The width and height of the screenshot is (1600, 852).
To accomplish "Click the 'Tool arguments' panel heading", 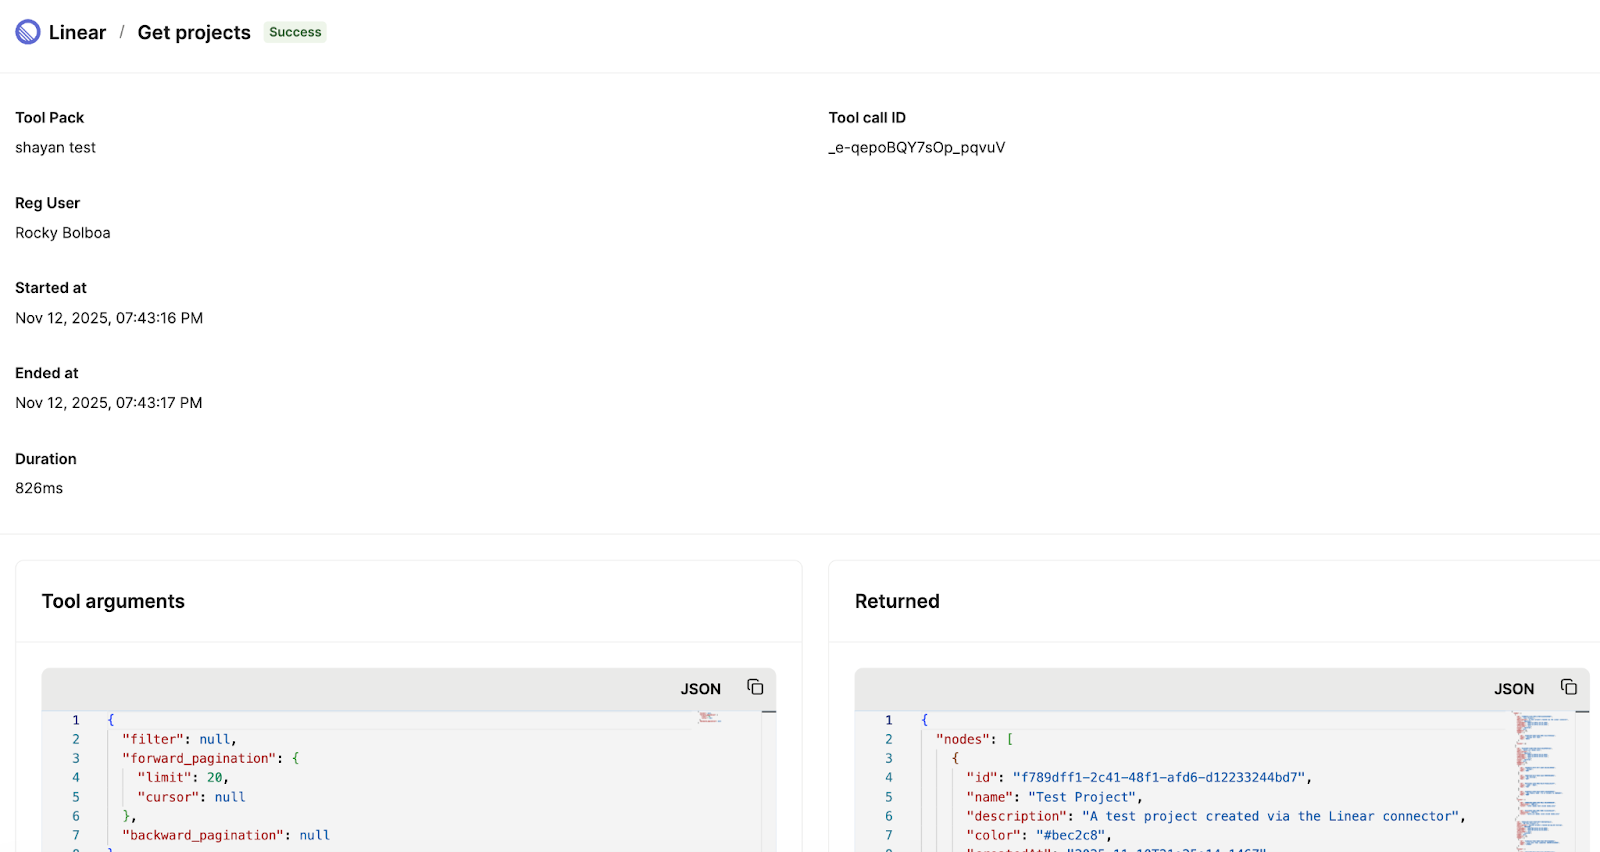I will 113,601.
